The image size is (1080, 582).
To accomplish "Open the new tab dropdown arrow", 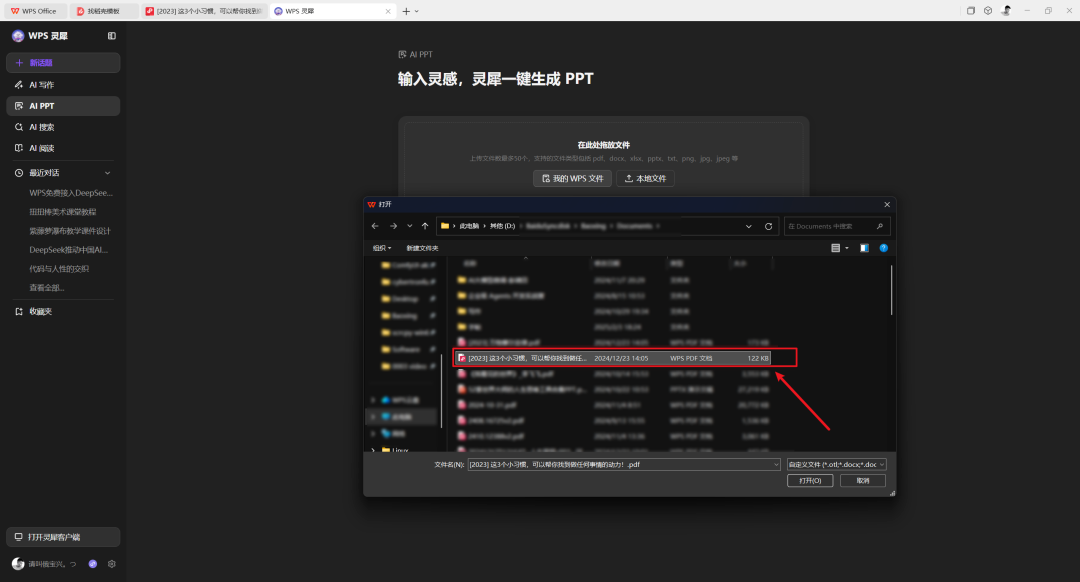I will click(417, 11).
